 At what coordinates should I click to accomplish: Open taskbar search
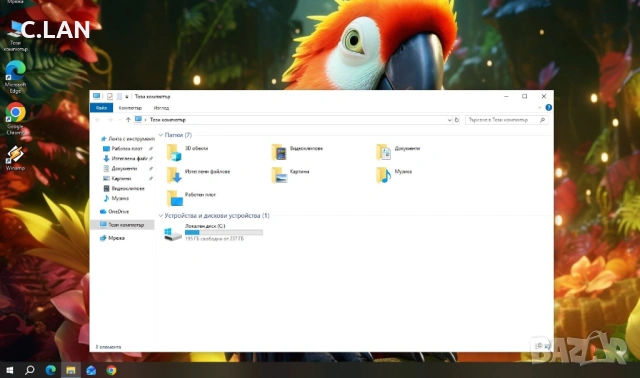pos(30,370)
